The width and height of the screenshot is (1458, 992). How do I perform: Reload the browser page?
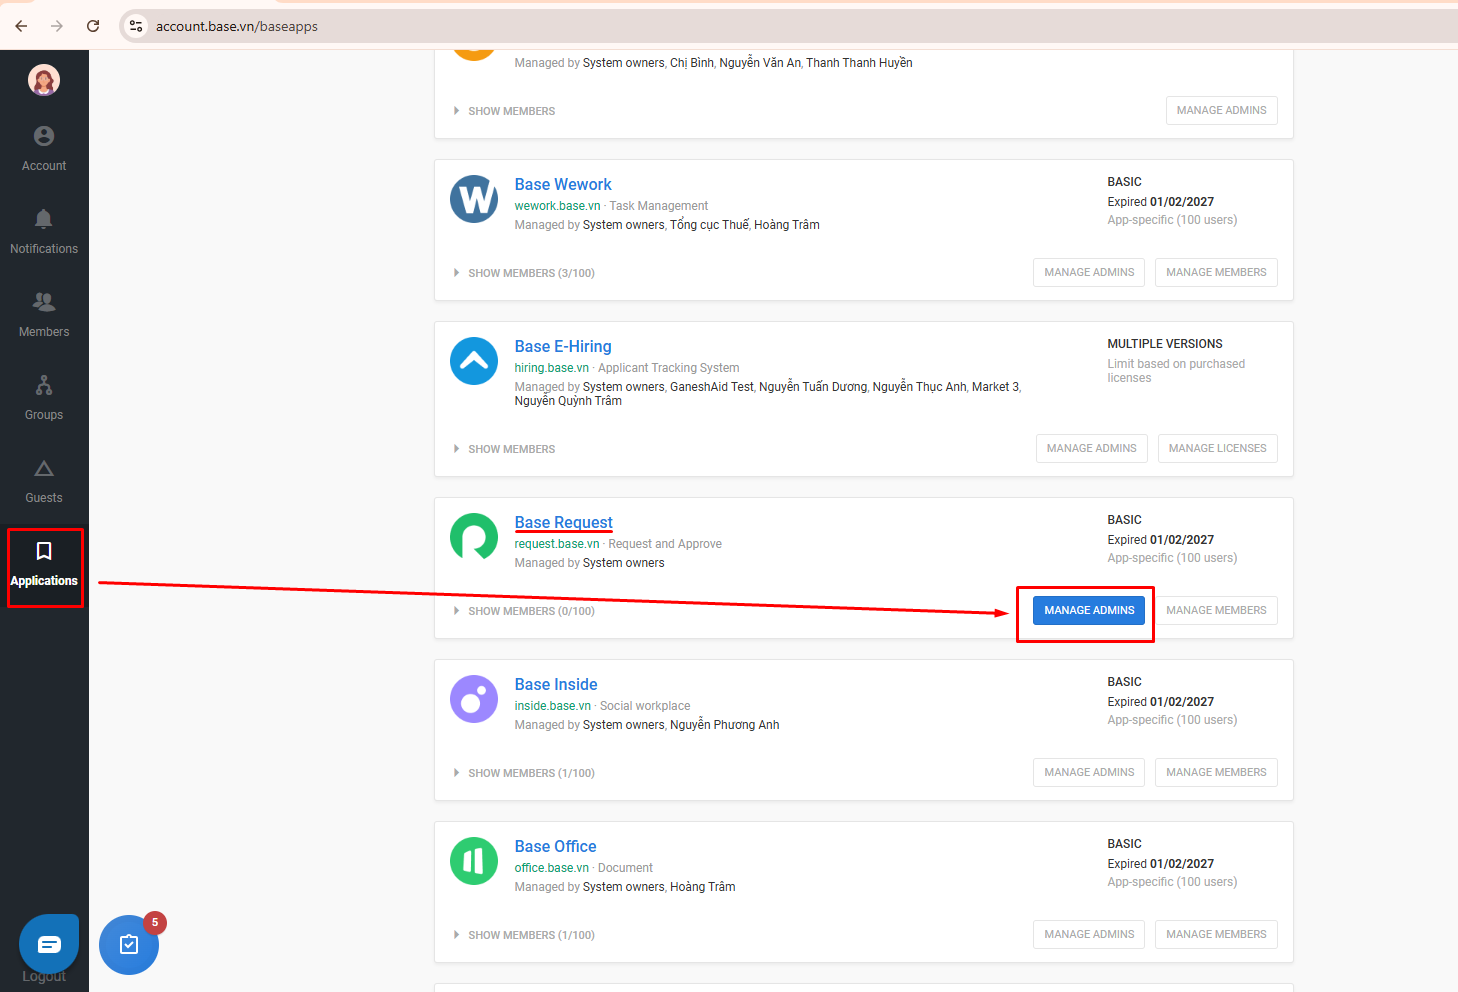[93, 26]
